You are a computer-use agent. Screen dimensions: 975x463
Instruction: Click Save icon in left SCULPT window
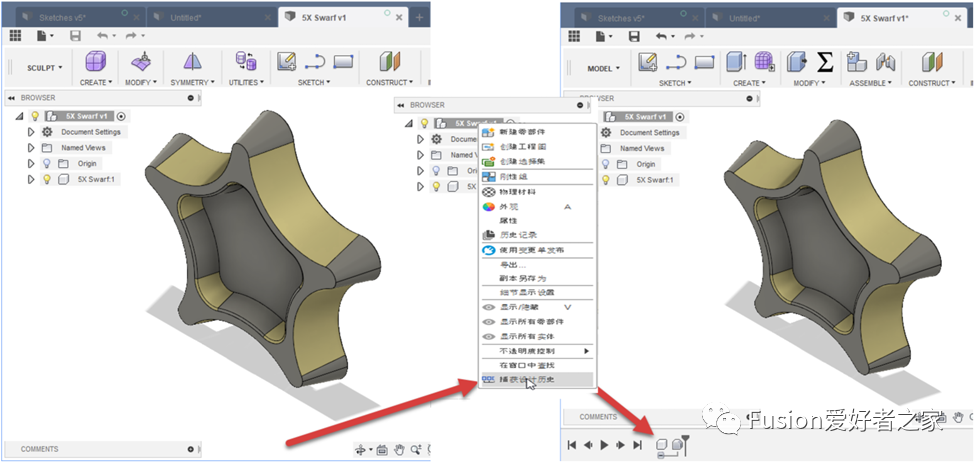(x=75, y=36)
